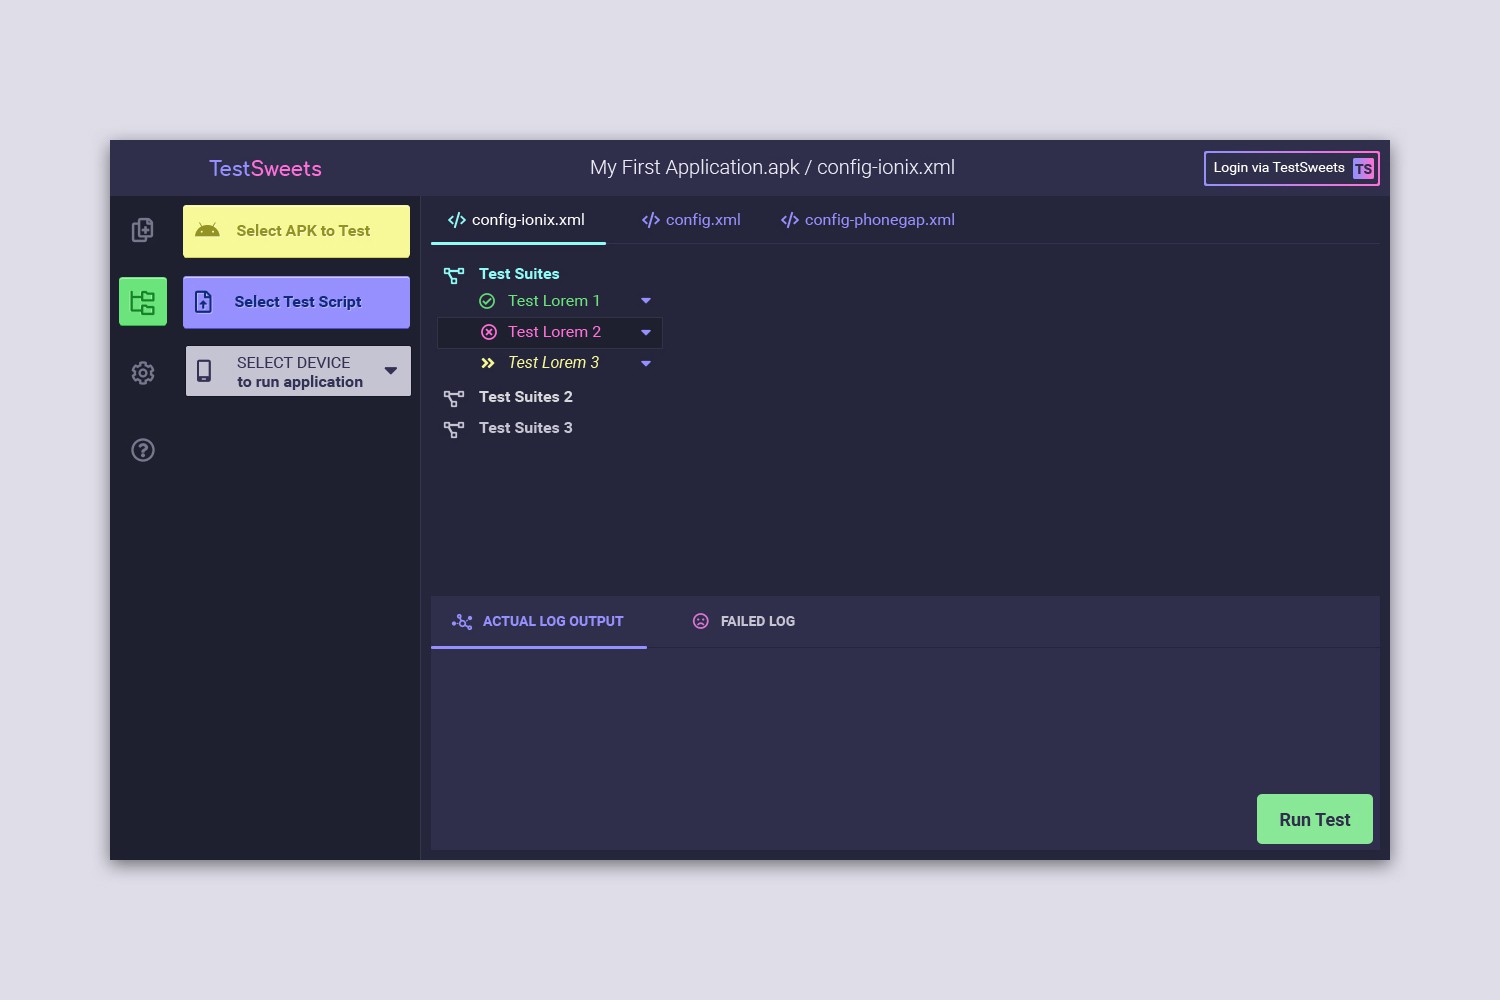Click the sad face Failed Log icon
Viewport: 1500px width, 1000px height.
pyautogui.click(x=701, y=621)
